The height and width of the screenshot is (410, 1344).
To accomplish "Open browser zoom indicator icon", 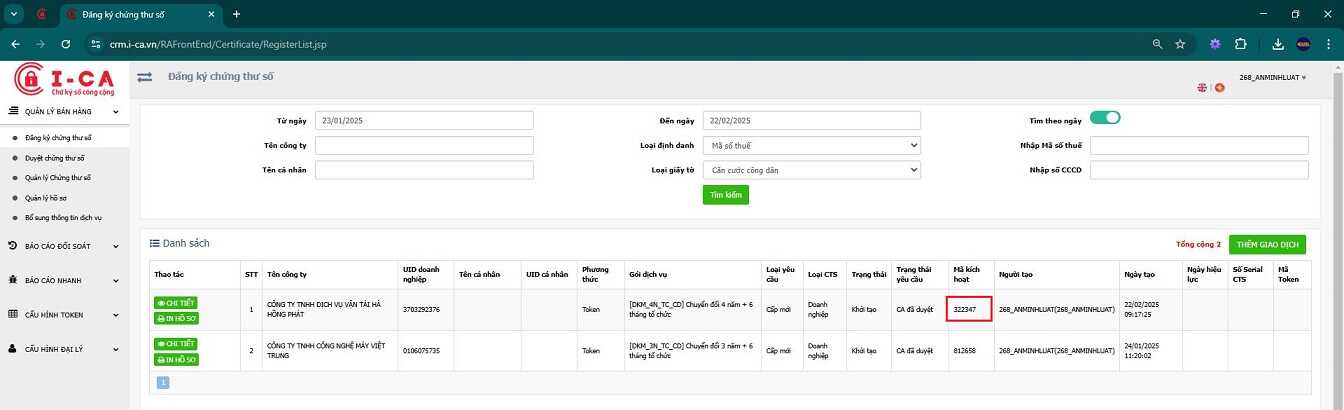I will pos(1157,44).
